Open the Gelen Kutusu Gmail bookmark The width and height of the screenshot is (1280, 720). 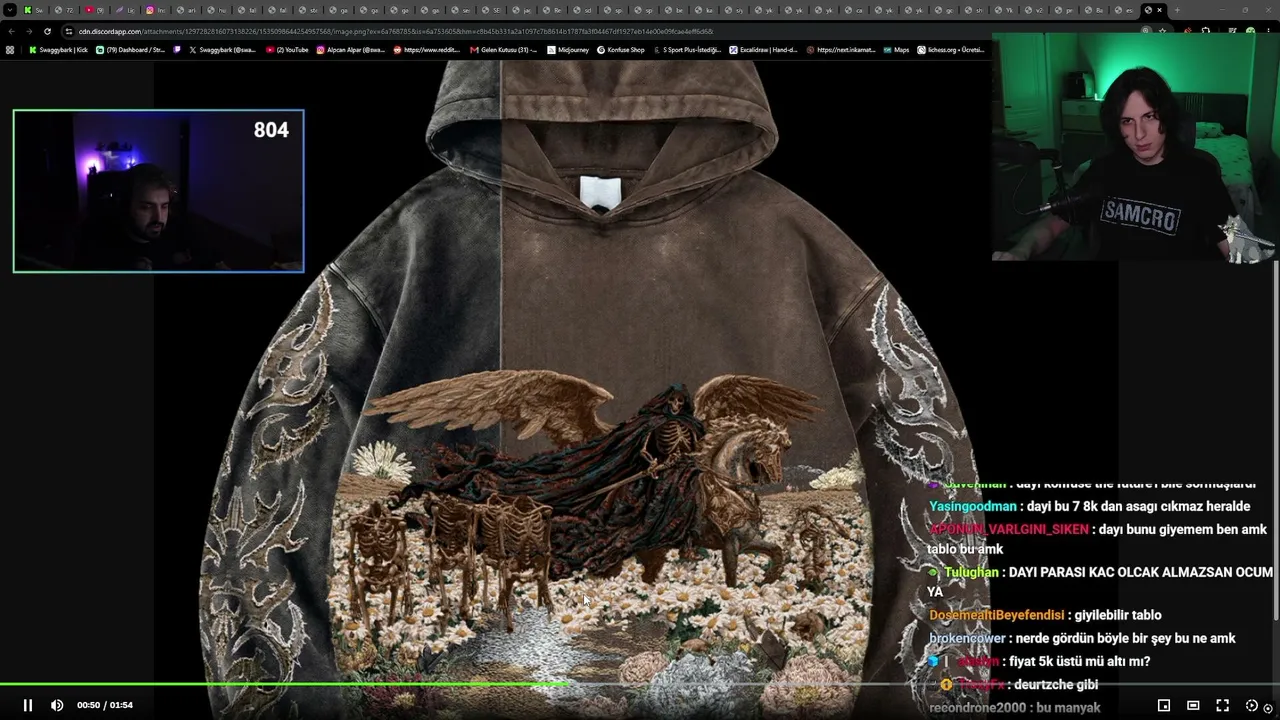coord(503,50)
